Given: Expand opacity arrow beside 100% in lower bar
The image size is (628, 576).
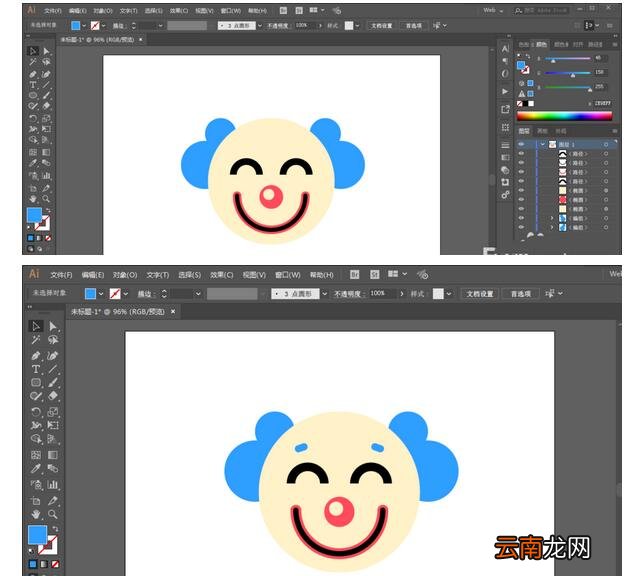Looking at the screenshot, I should coord(402,294).
